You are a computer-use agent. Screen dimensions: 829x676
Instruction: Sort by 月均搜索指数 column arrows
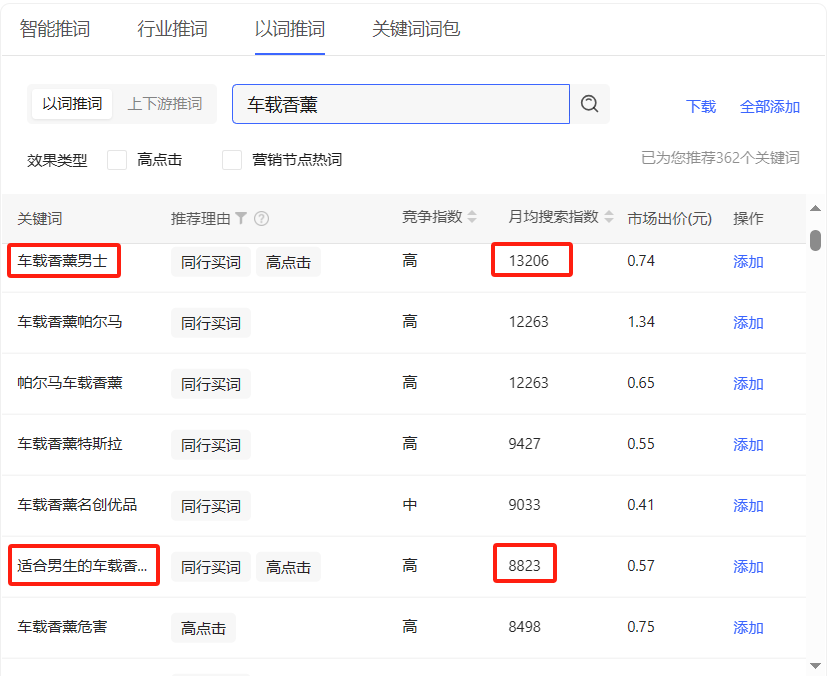(609, 217)
